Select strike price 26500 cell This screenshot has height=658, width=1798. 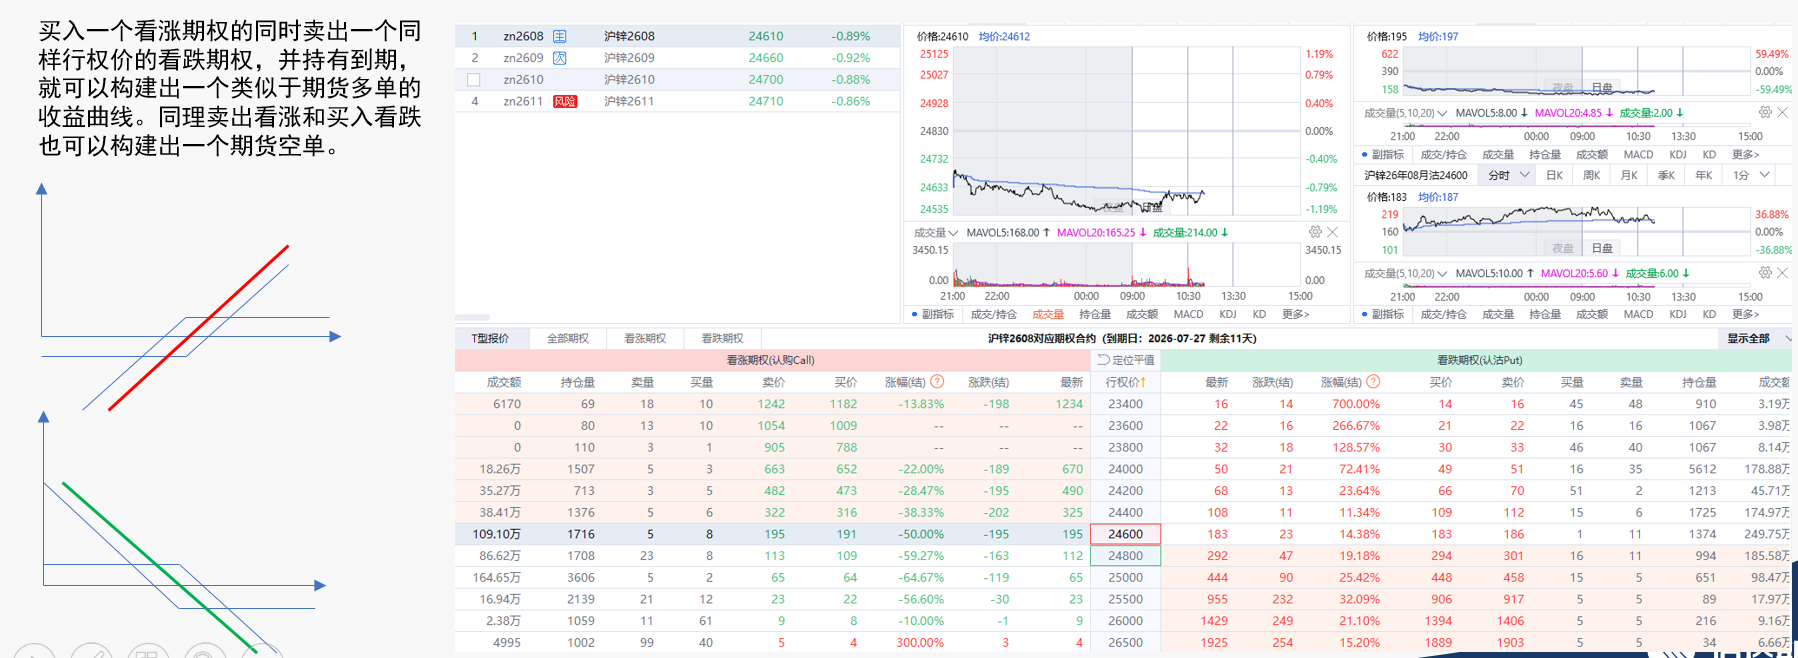[x=1125, y=643]
